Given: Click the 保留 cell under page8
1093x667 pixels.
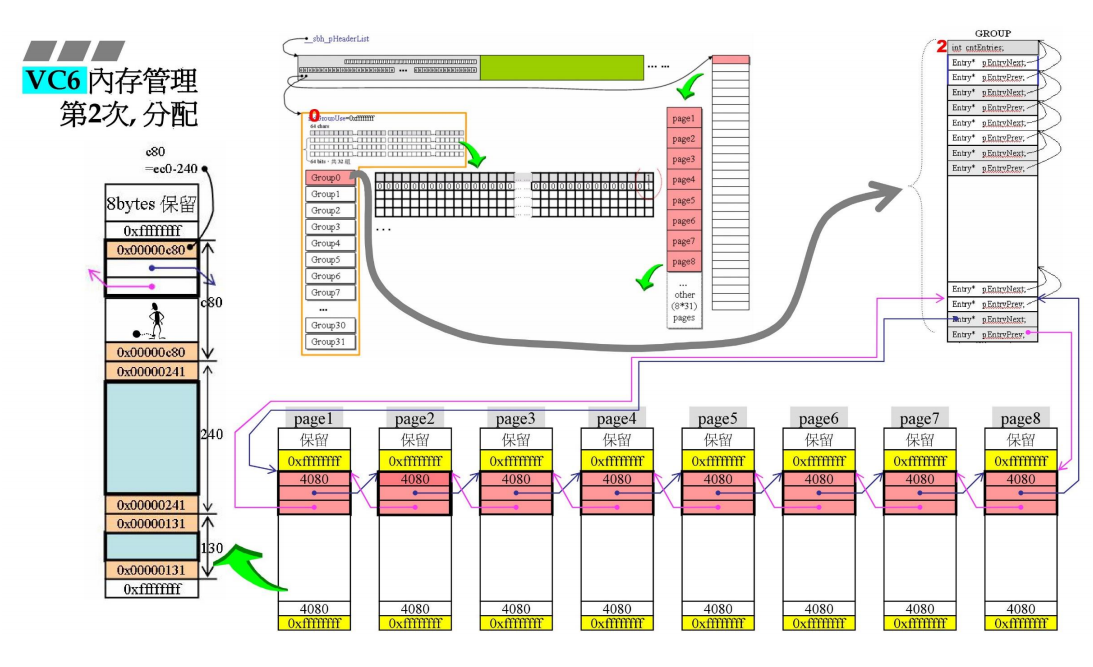Looking at the screenshot, I should point(1021,440).
